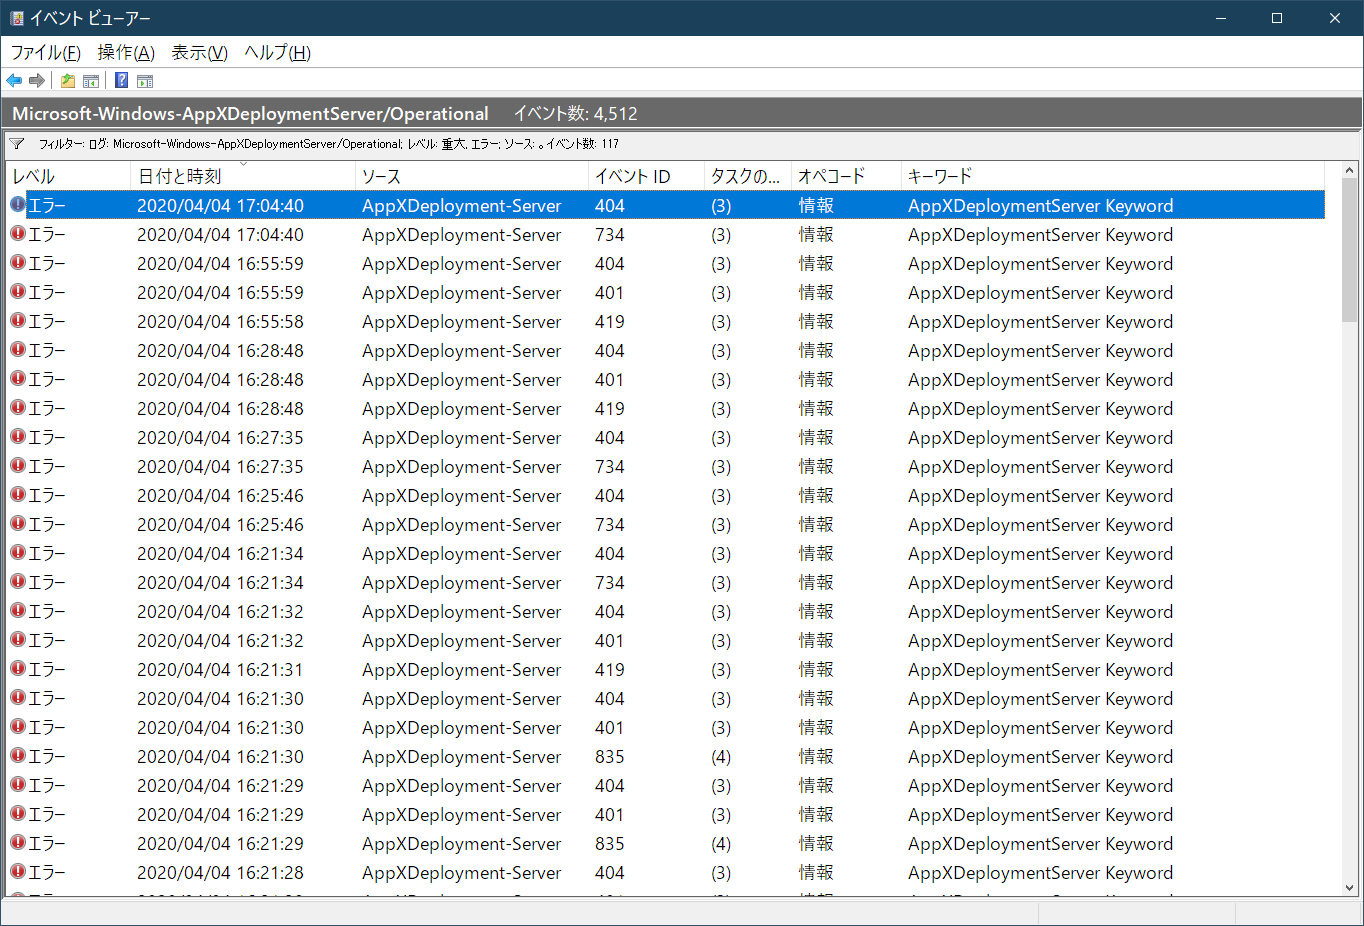Image resolution: width=1364 pixels, height=926 pixels.
Task: Toggle the console tree pane toolbar button
Action: (91, 81)
